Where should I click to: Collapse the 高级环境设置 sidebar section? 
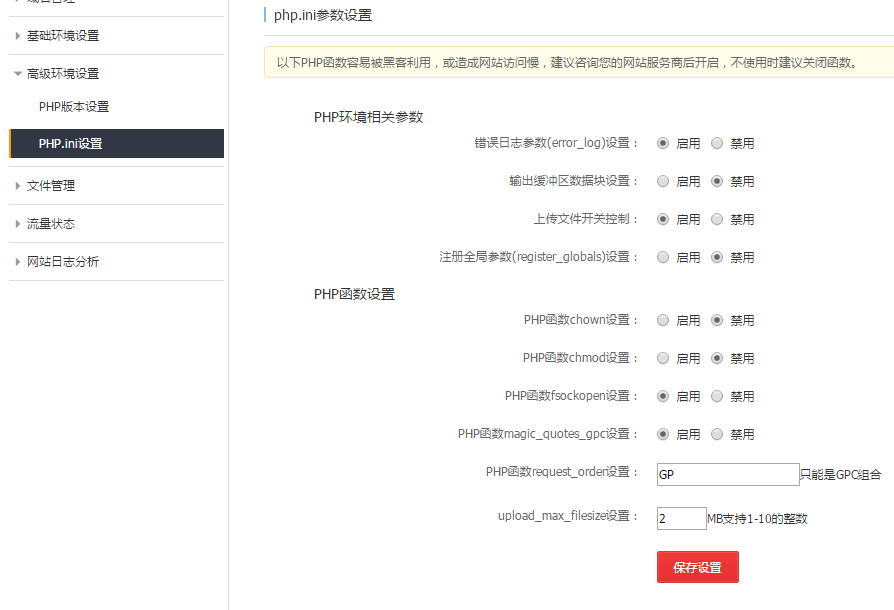62,74
